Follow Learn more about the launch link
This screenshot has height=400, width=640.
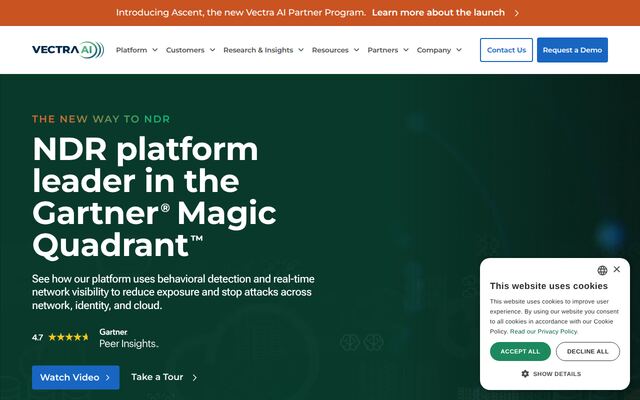coord(438,13)
